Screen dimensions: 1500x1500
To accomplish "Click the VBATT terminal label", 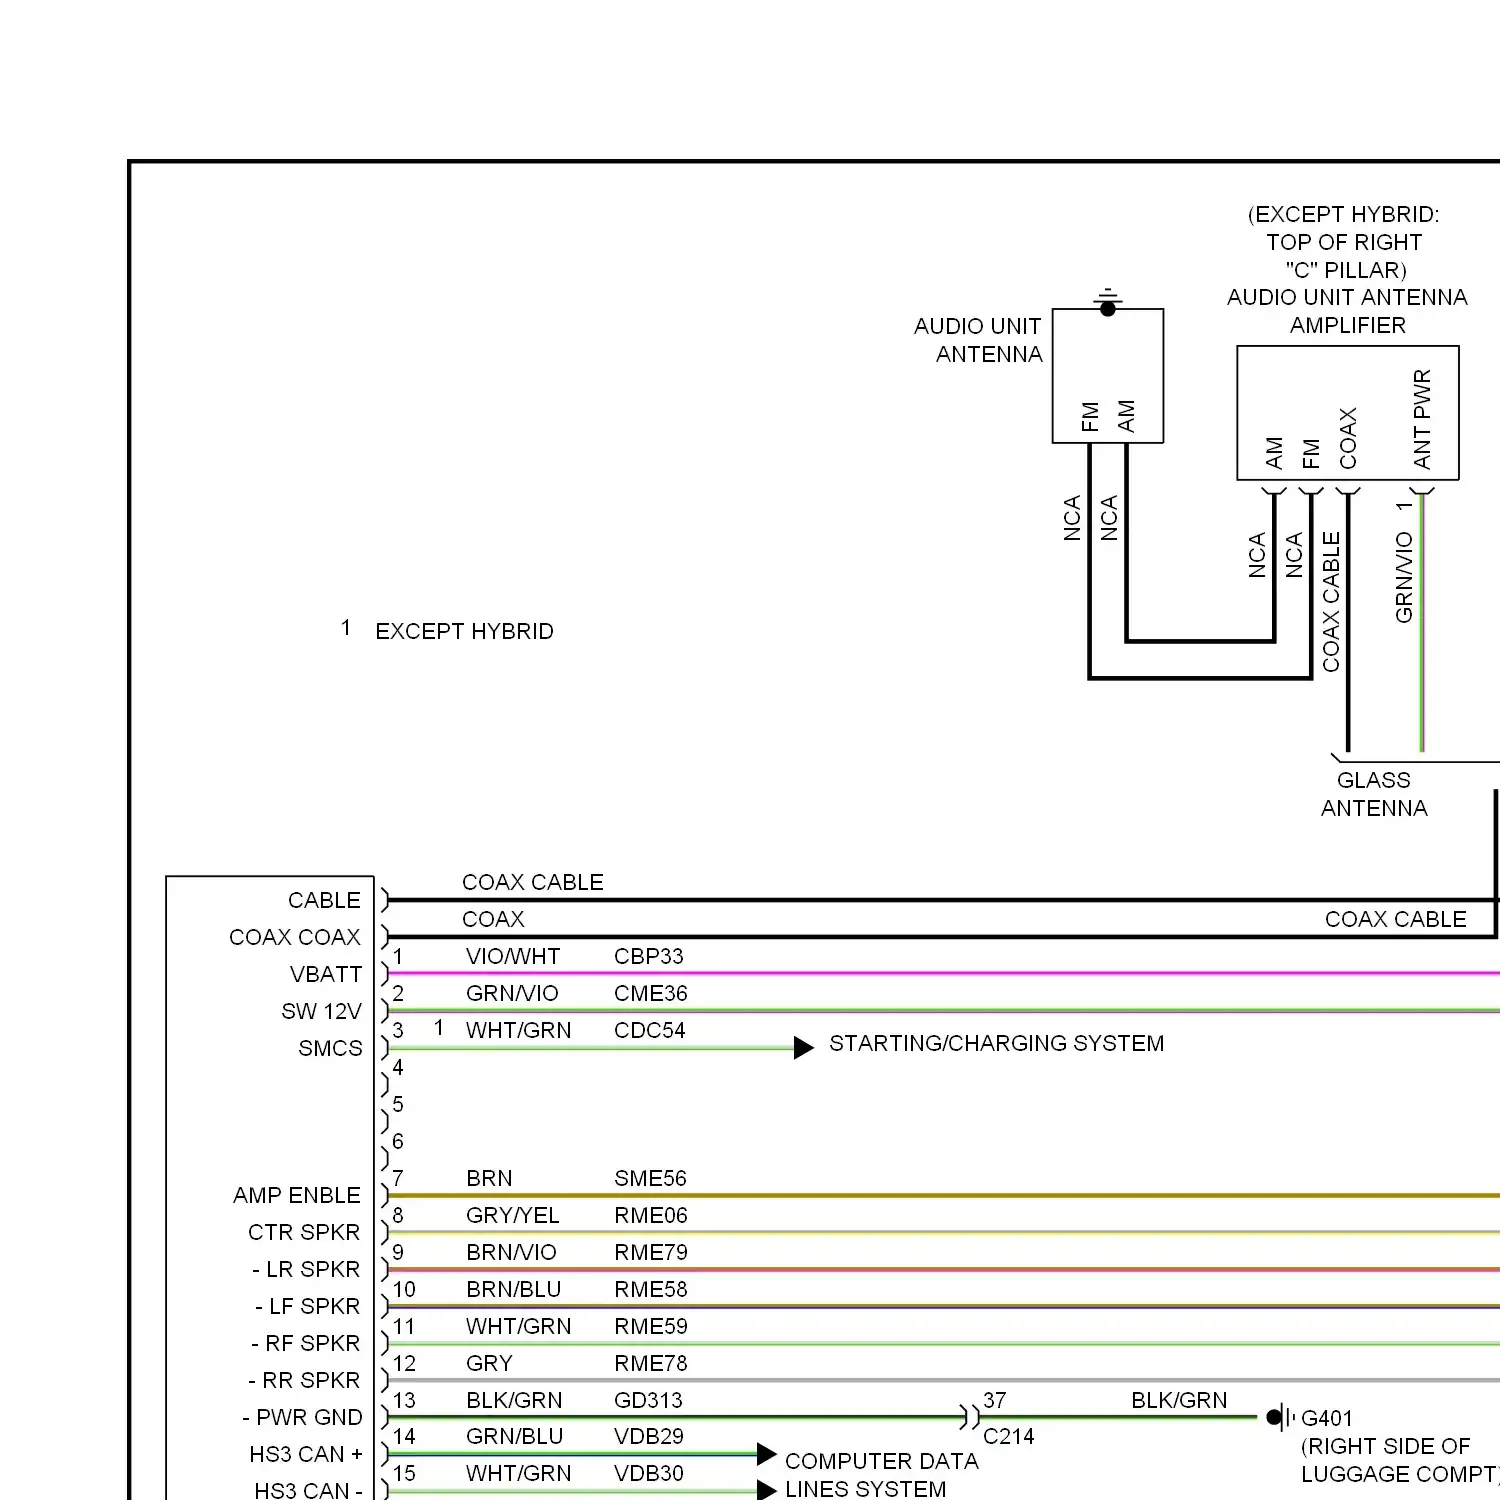I will pyautogui.click(x=326, y=974).
